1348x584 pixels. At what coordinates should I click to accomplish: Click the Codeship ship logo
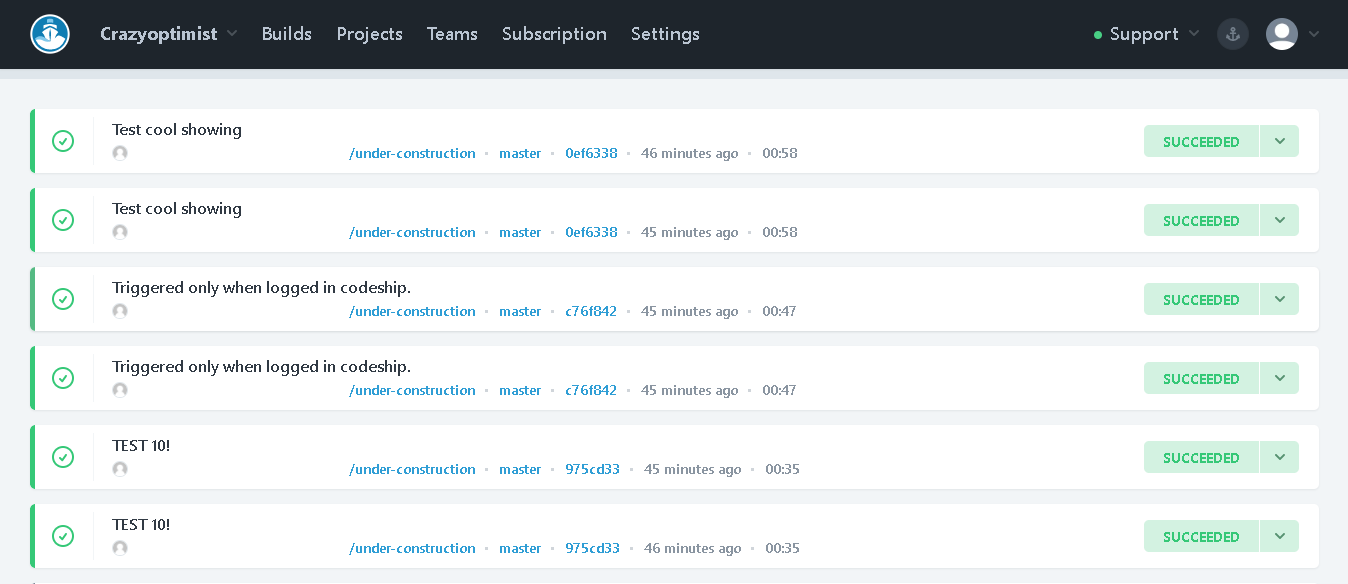click(50, 34)
